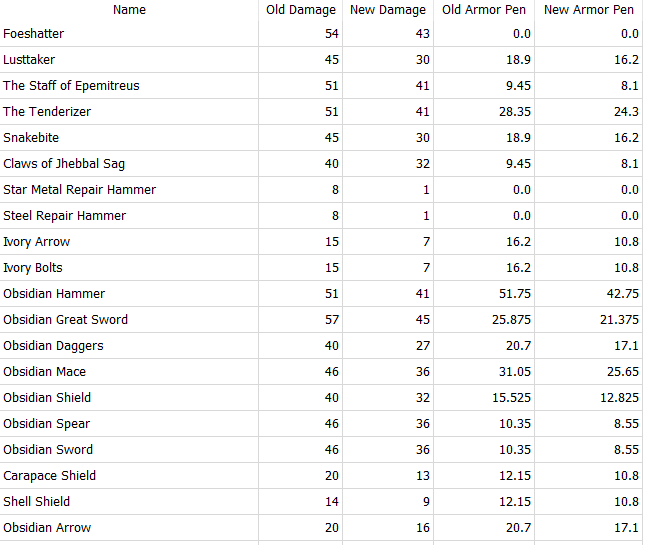Click the Lusttaker row name

[x=29, y=60]
